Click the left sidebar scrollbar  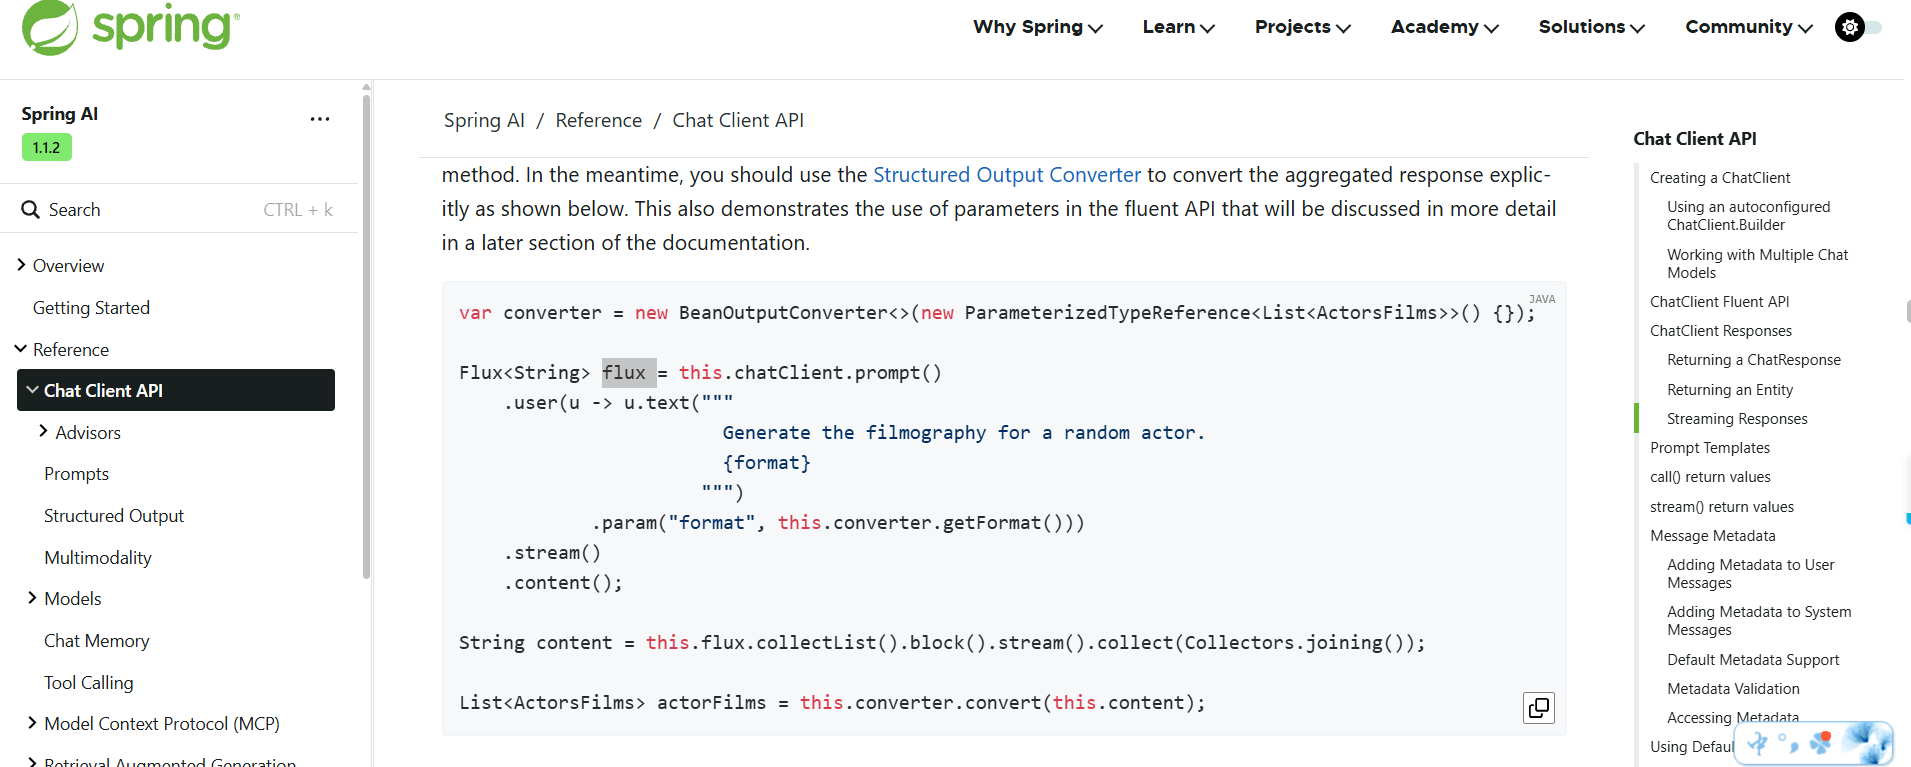pos(366,335)
